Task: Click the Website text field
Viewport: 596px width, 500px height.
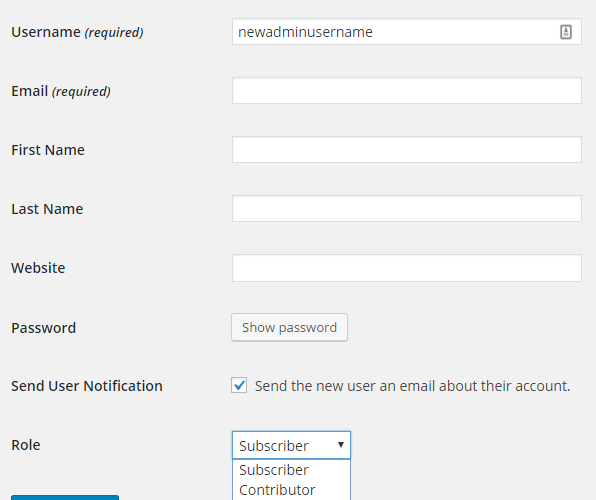Action: tap(407, 268)
